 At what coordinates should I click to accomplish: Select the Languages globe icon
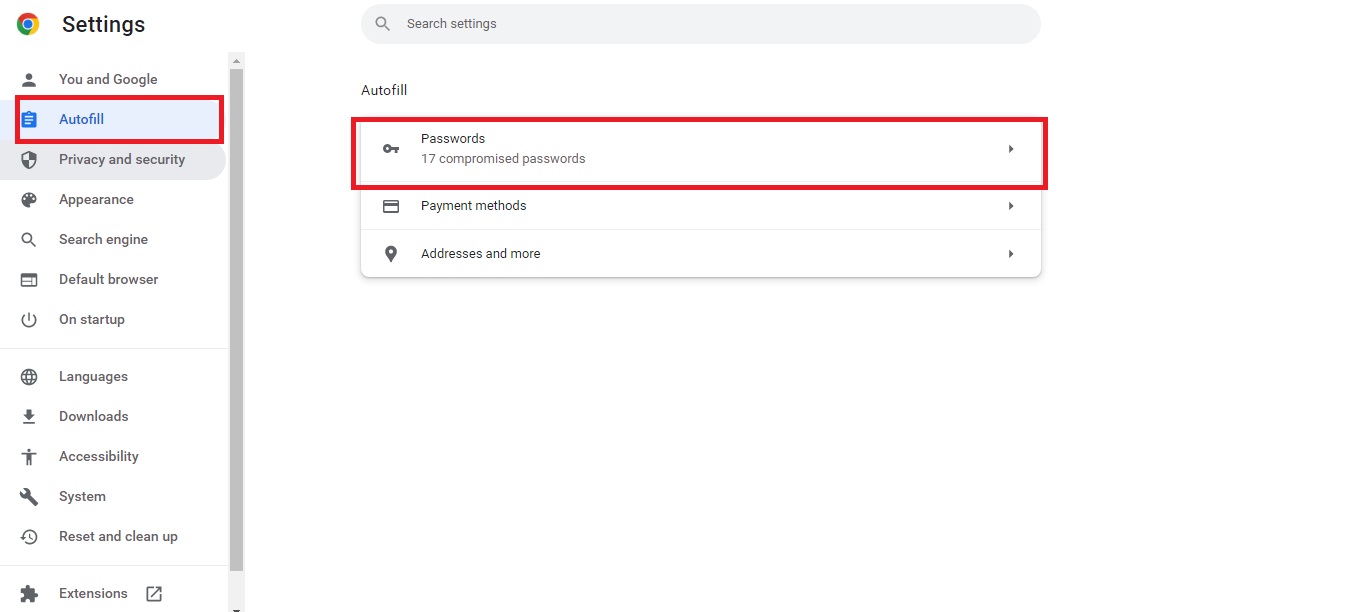coord(28,376)
